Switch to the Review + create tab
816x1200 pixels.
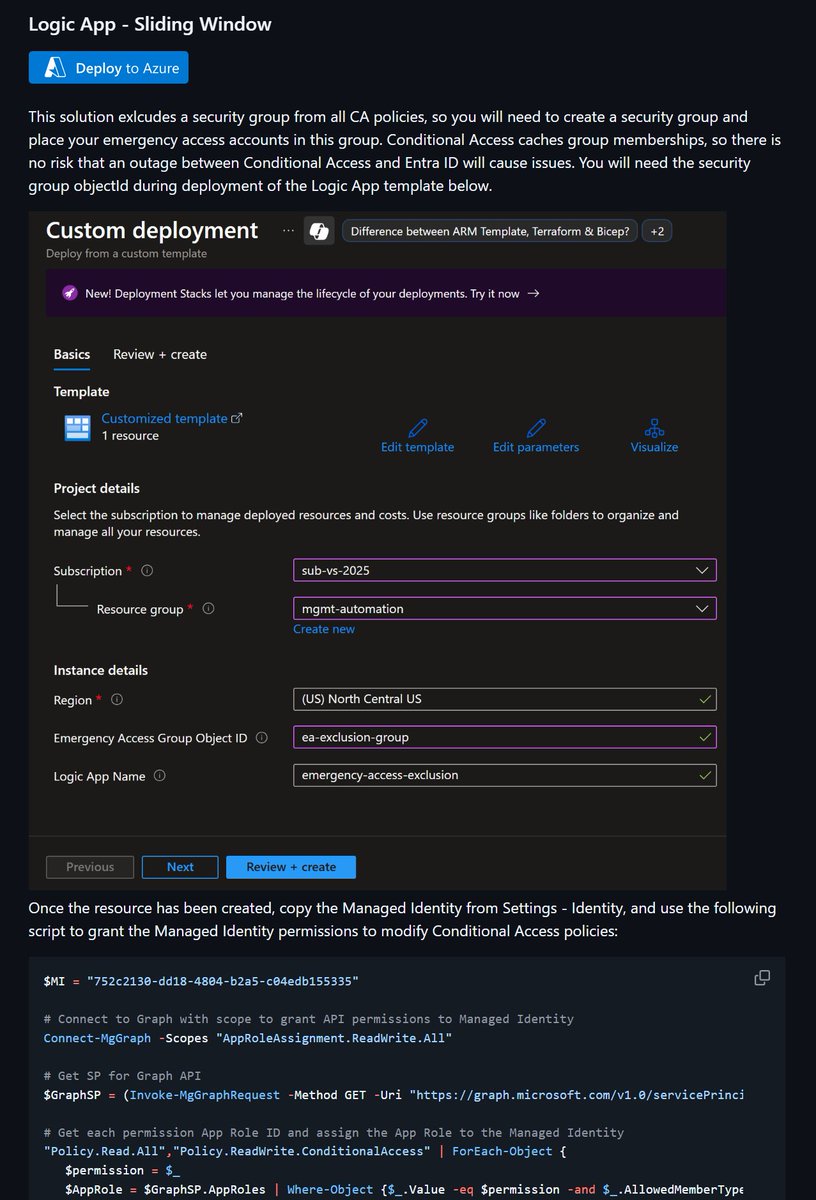[x=159, y=354]
